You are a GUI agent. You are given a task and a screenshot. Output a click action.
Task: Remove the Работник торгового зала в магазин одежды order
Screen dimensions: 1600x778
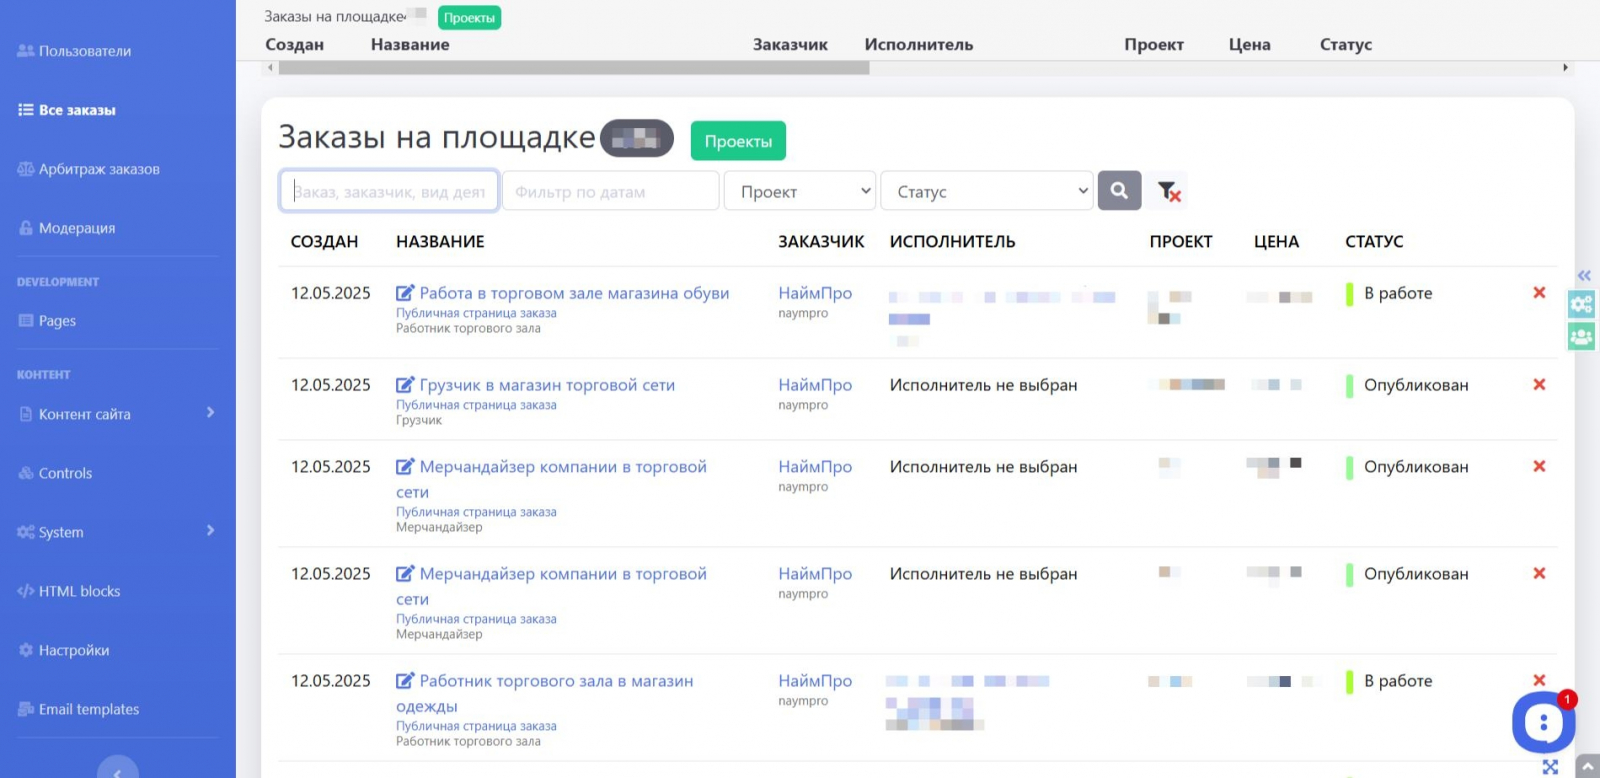1539,680
